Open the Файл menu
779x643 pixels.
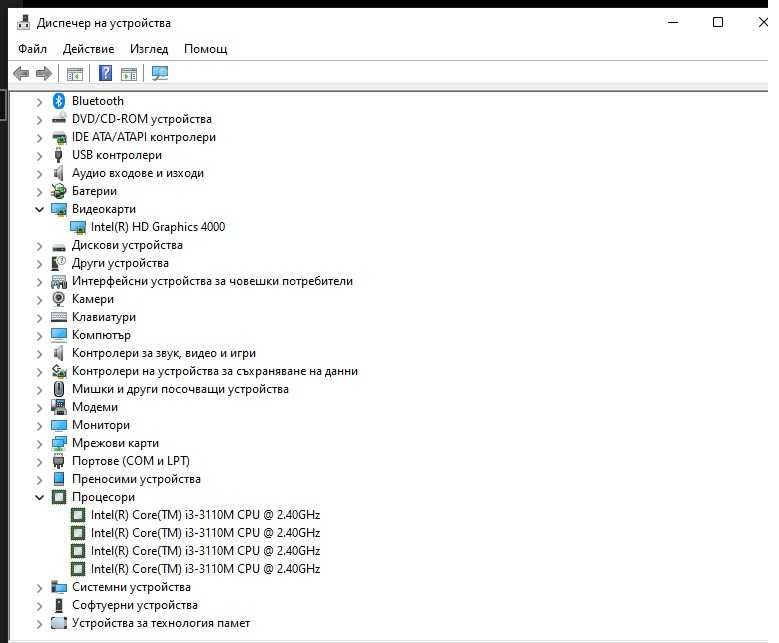coord(32,49)
